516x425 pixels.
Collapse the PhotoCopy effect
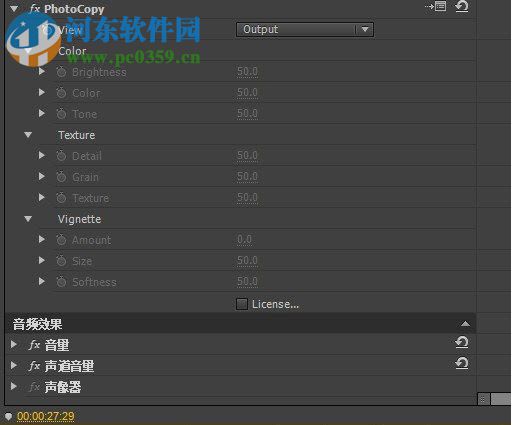coord(14,9)
